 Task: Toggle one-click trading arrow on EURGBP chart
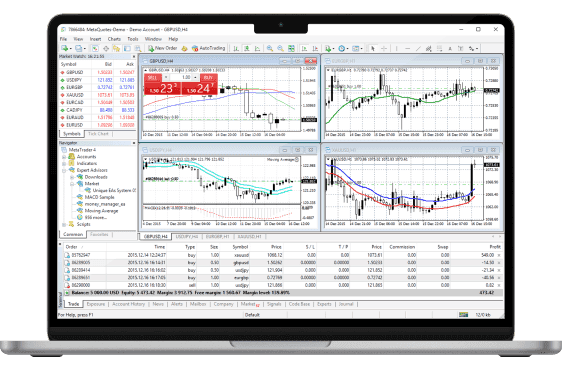328,70
